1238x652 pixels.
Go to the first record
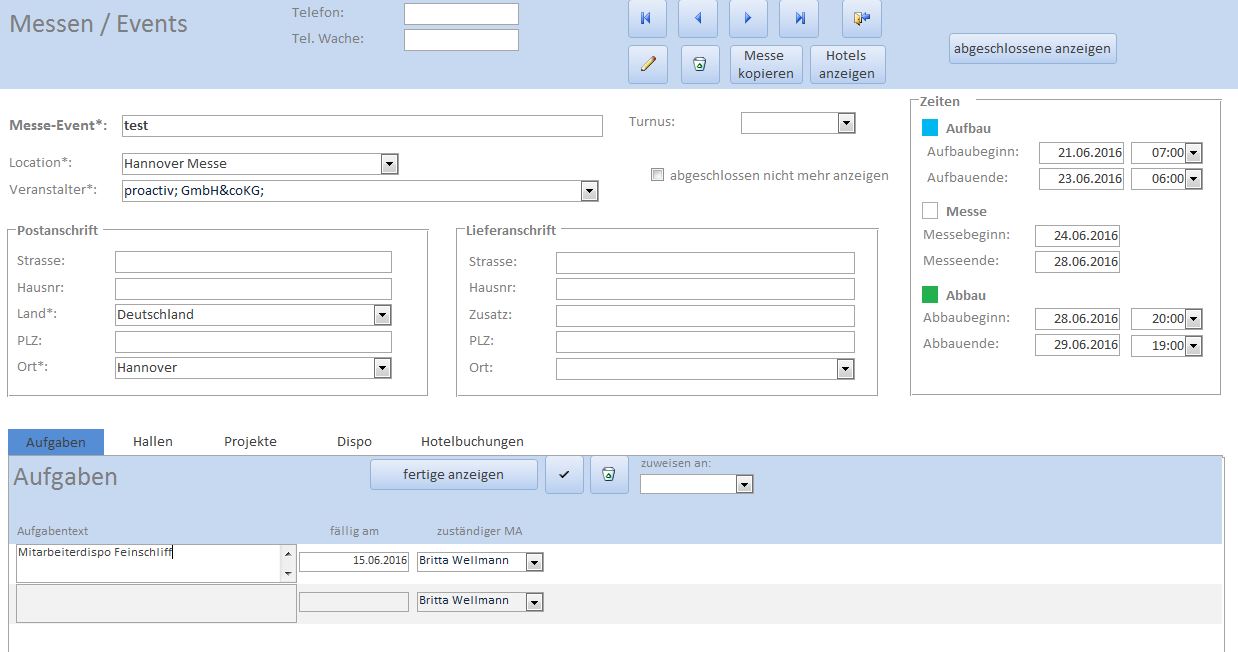(x=647, y=19)
